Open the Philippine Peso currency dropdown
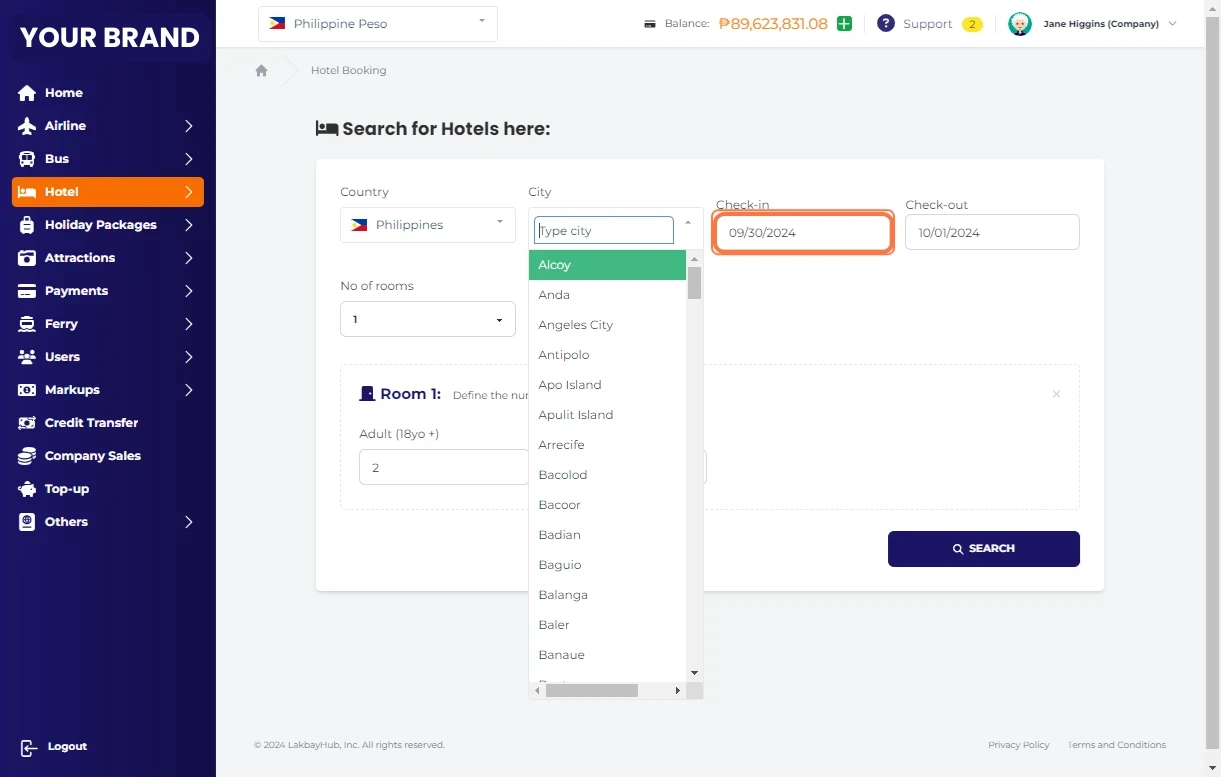The width and height of the screenshot is (1221, 777). [377, 24]
